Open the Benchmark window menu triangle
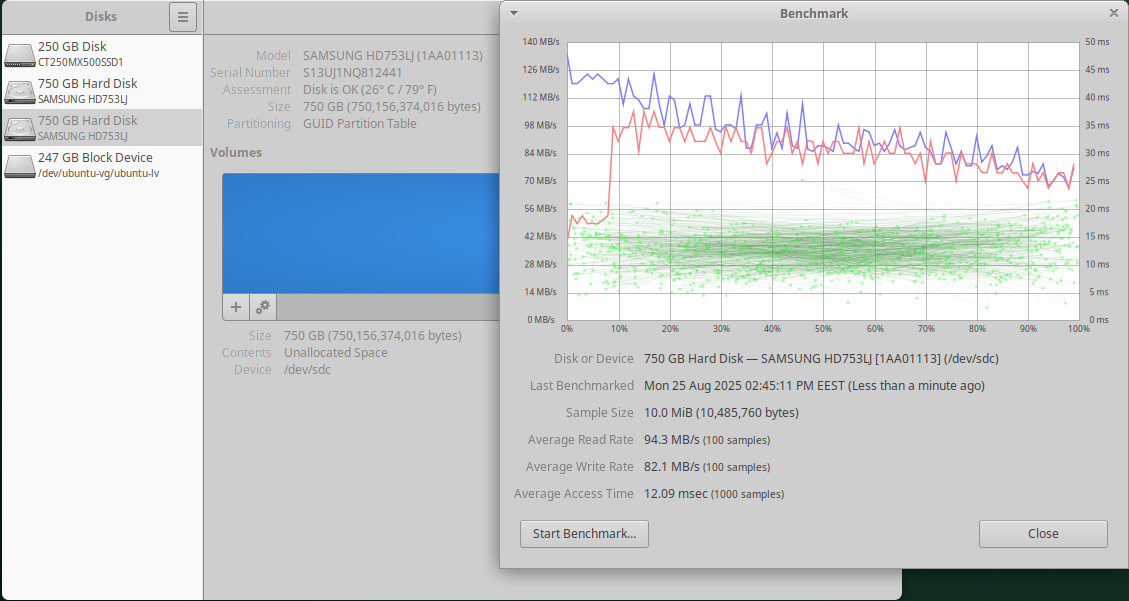 click(x=513, y=13)
